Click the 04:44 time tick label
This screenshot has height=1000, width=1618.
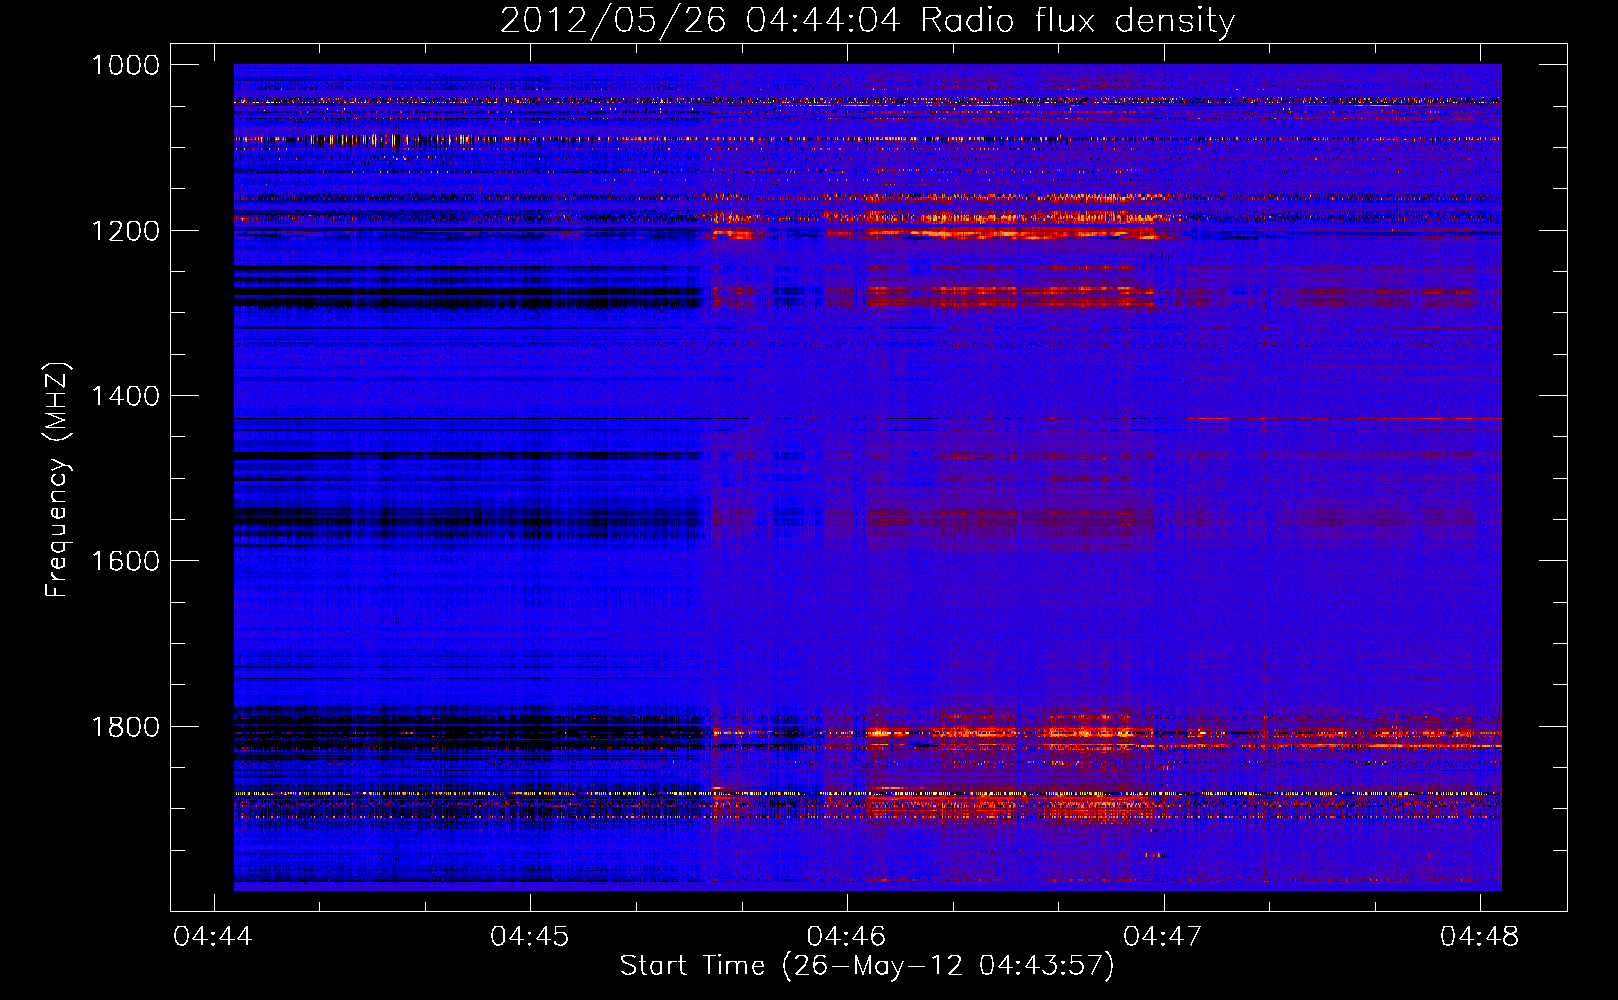click(213, 936)
